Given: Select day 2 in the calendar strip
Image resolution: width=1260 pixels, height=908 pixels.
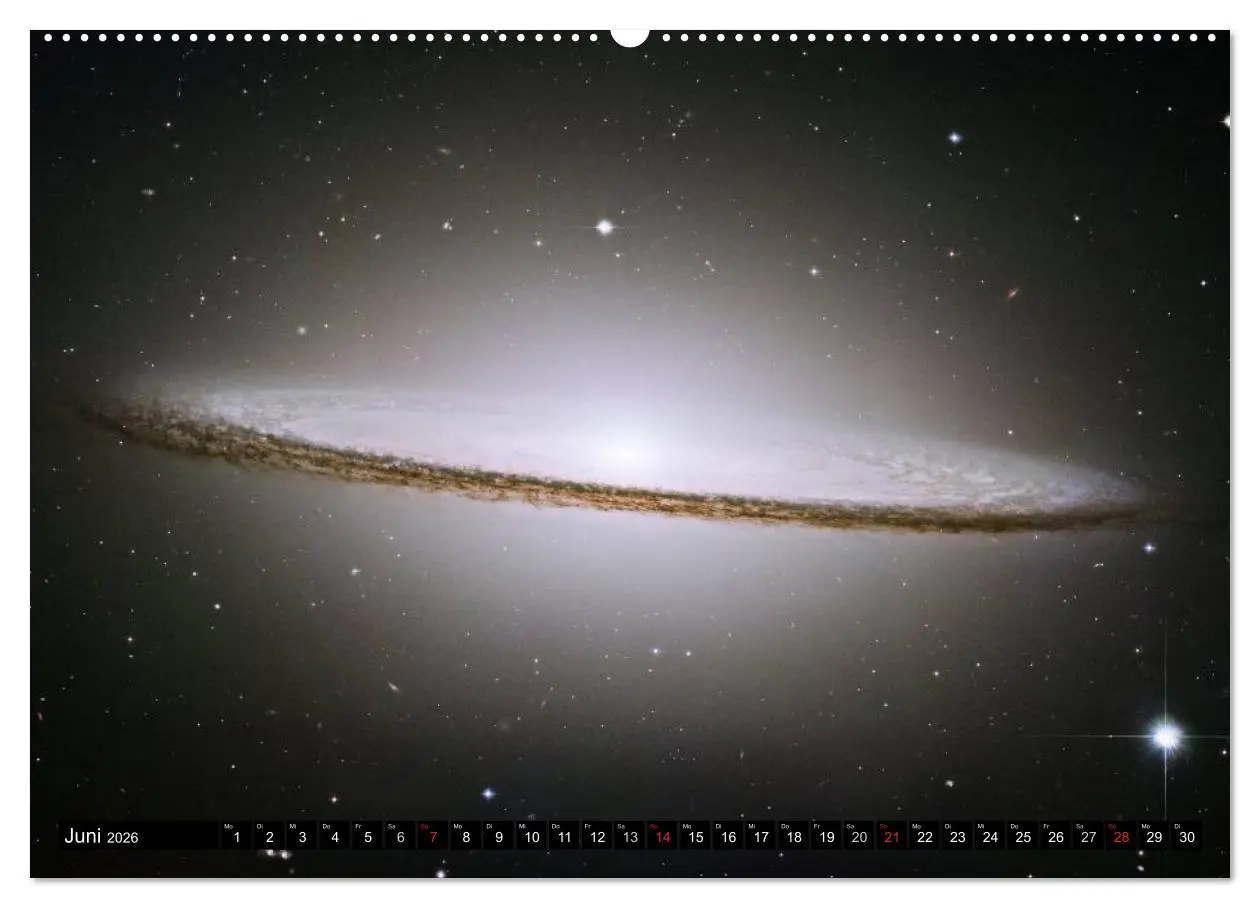Looking at the screenshot, I should pos(269,837).
